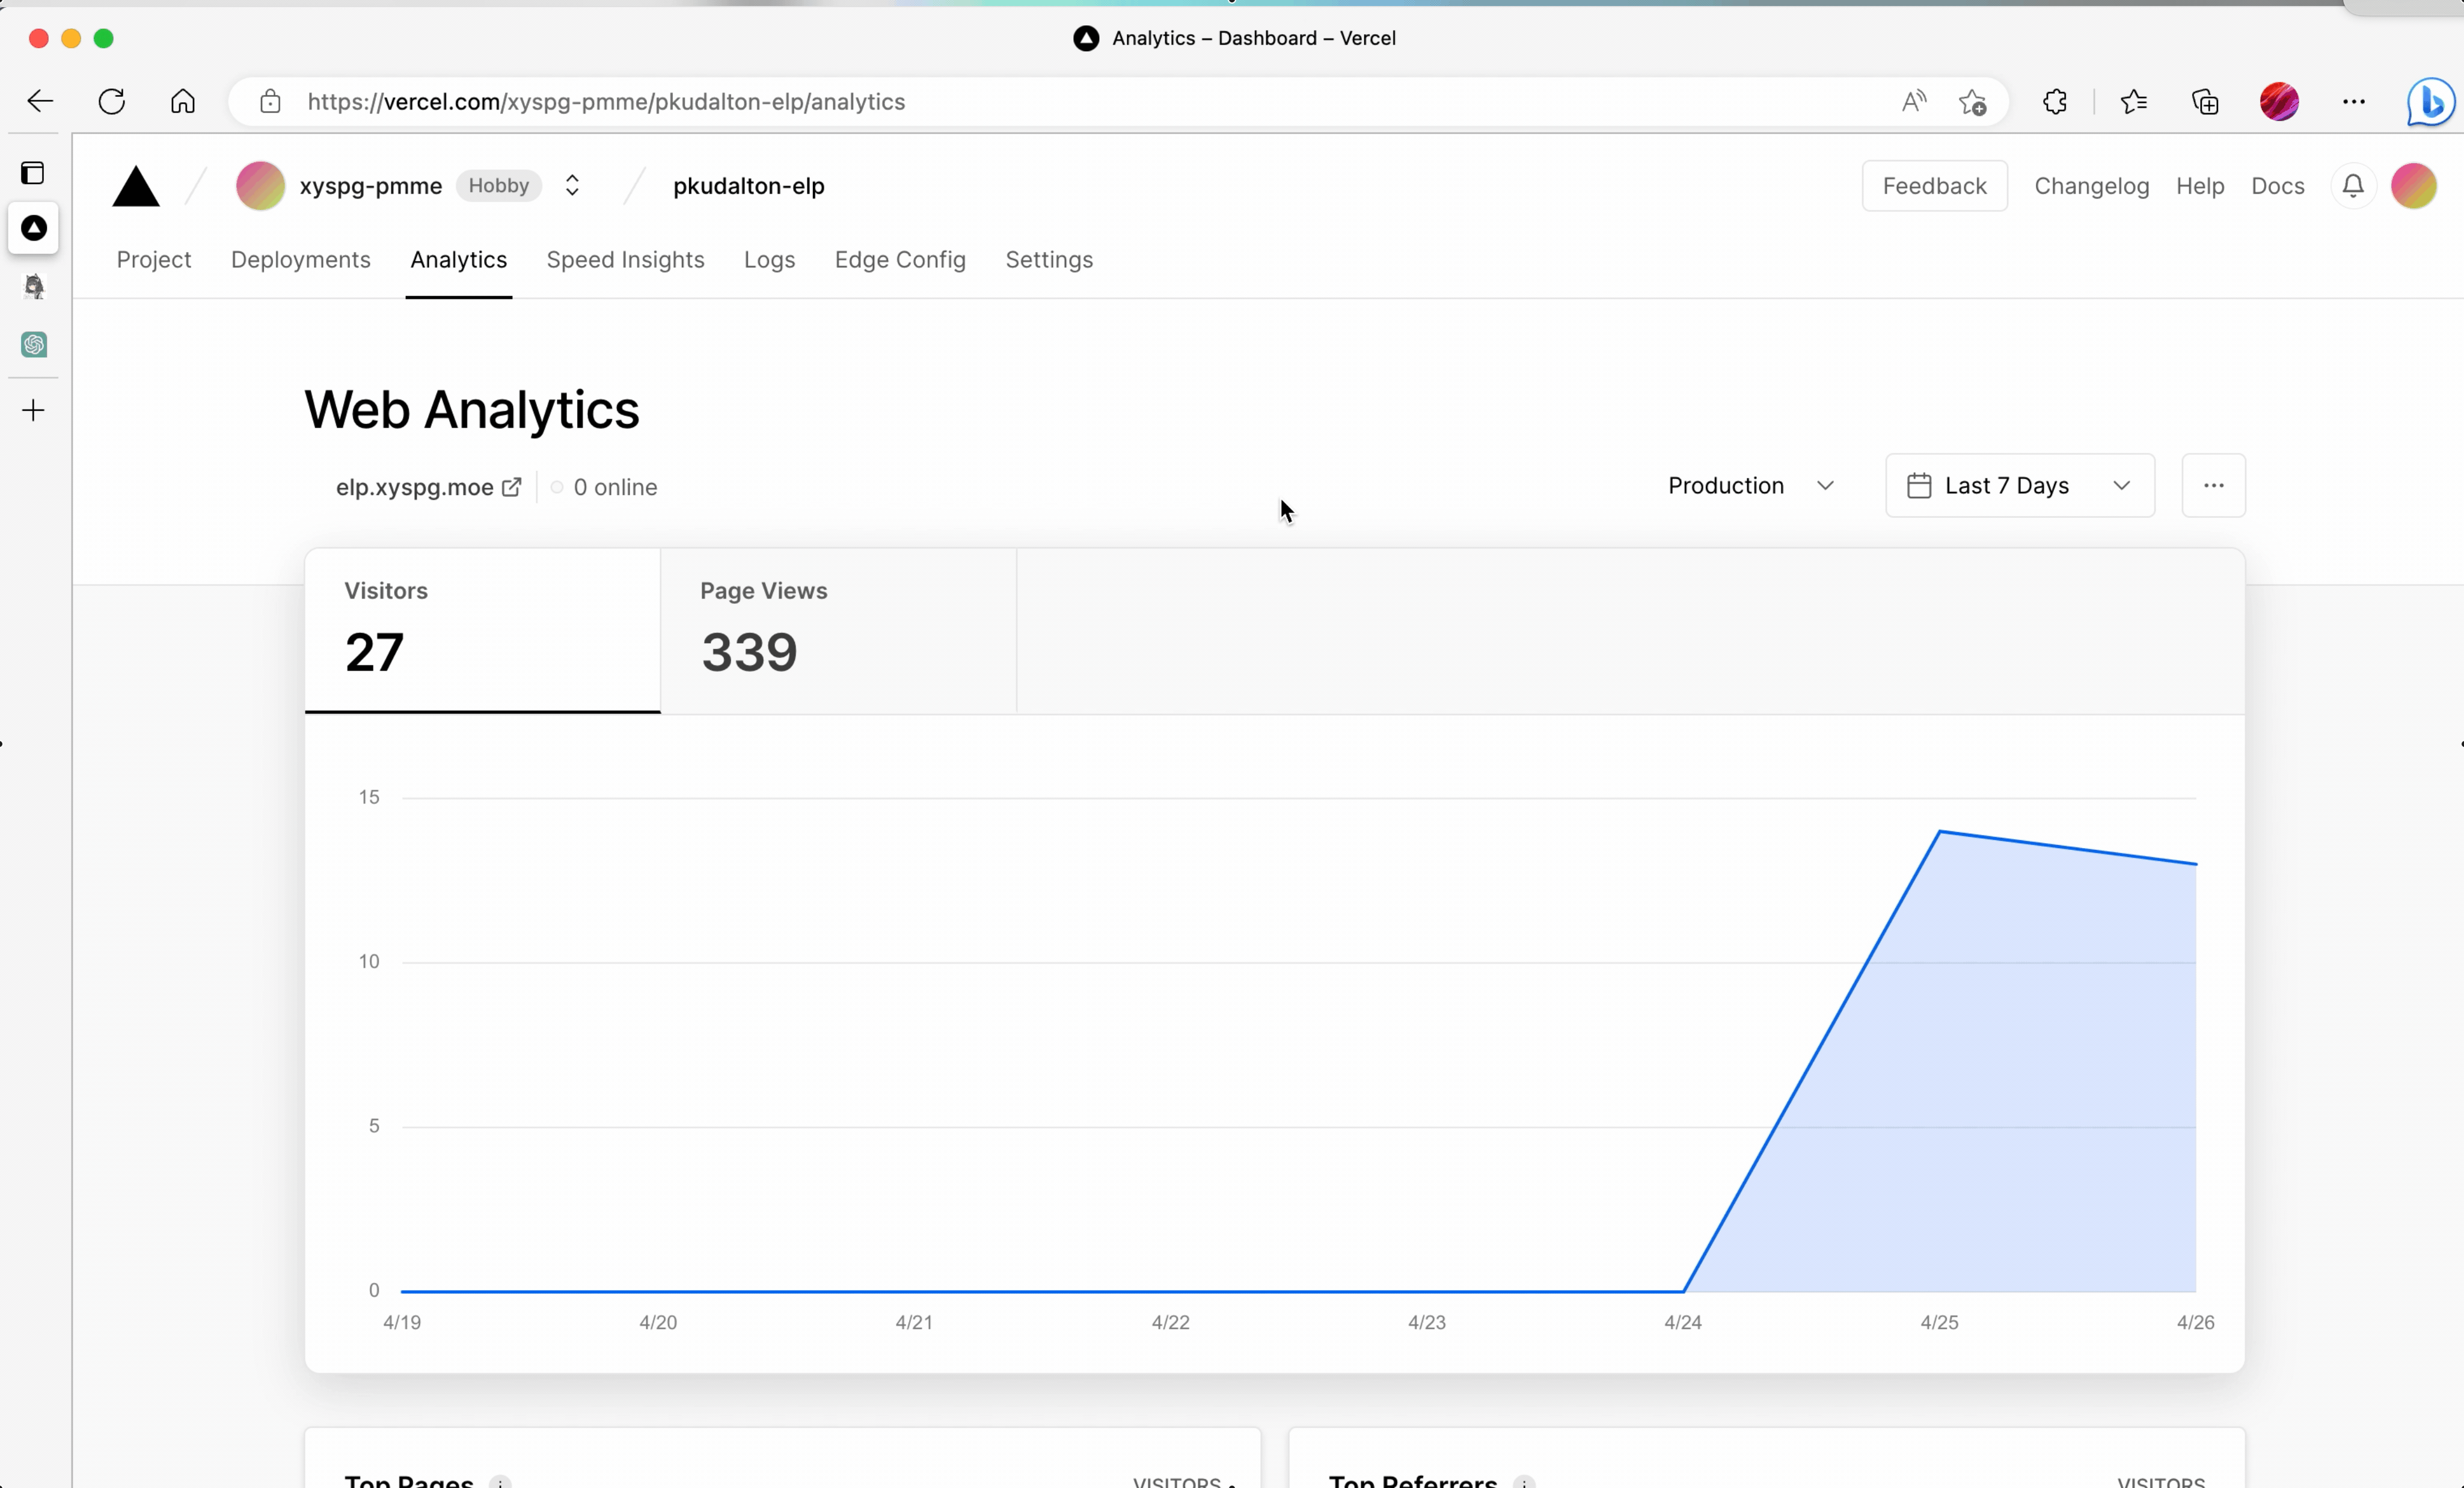Select the Visitors metric card
2464x1488 pixels.
pos(482,631)
